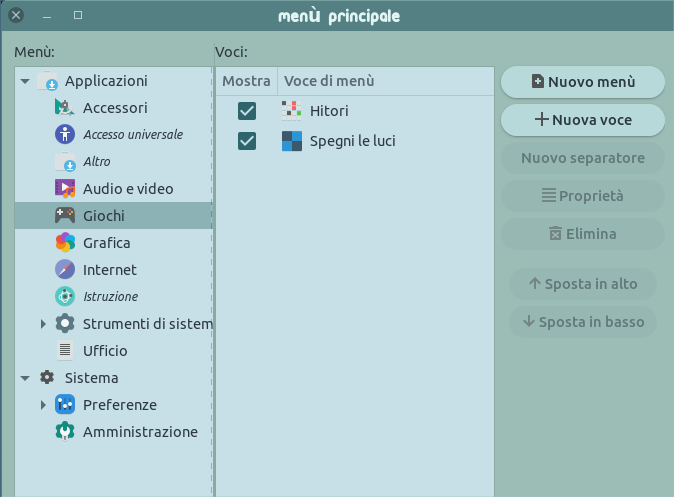Image resolution: width=674 pixels, height=497 pixels.
Task: Expand the Strumenti di sistema submenu
Action: pos(43,324)
